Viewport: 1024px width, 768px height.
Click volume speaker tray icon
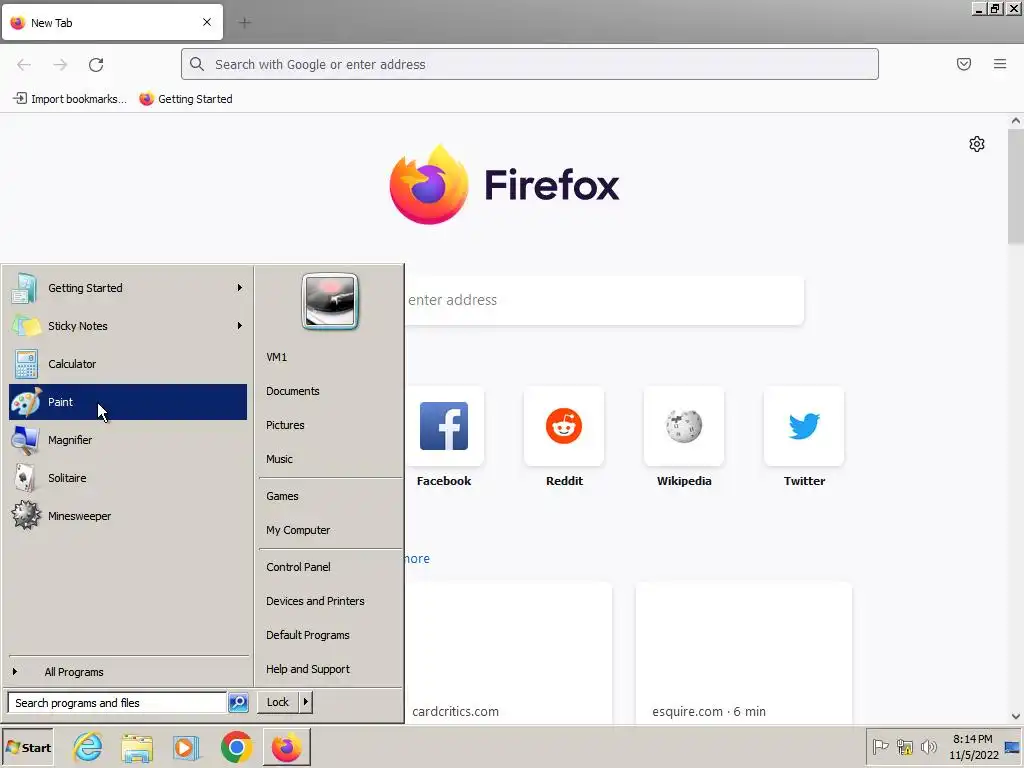point(928,746)
